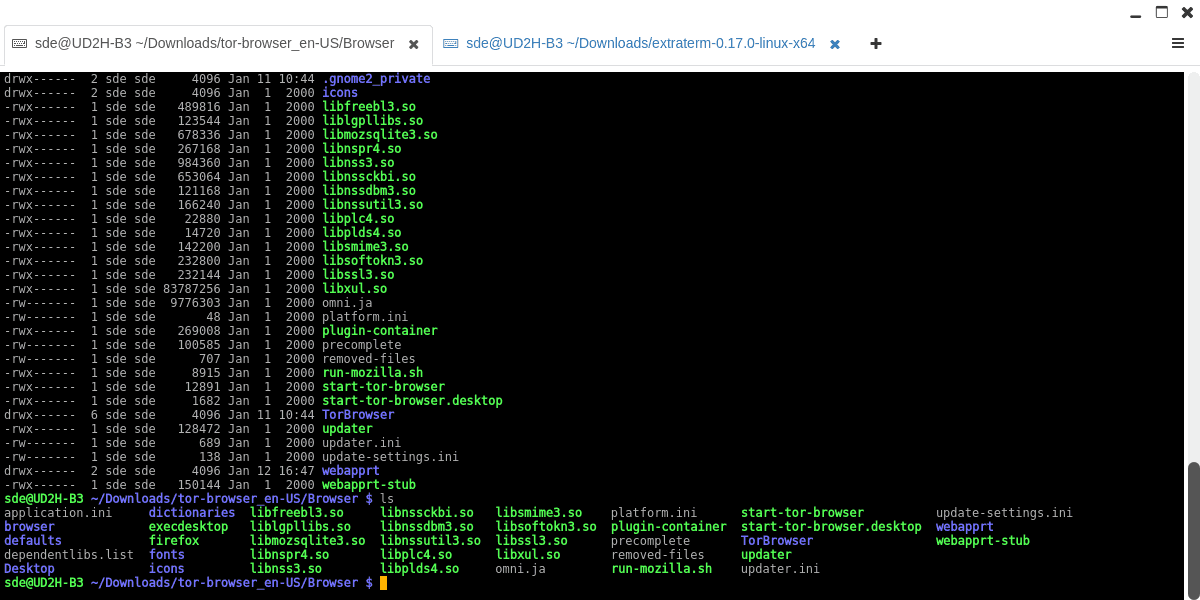This screenshot has height=600, width=1200.
Task: Click platform.ini in long listing
Action: coord(365,317)
